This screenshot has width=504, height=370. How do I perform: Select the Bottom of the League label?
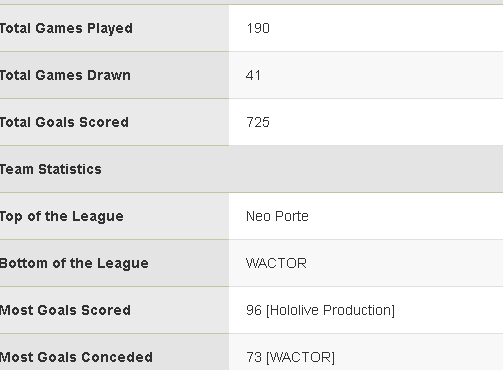click(74, 263)
